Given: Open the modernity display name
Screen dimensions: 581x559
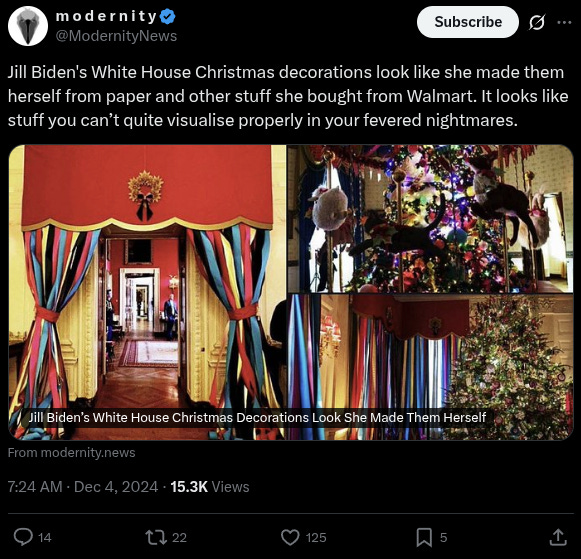Looking at the screenshot, I should 106,16.
